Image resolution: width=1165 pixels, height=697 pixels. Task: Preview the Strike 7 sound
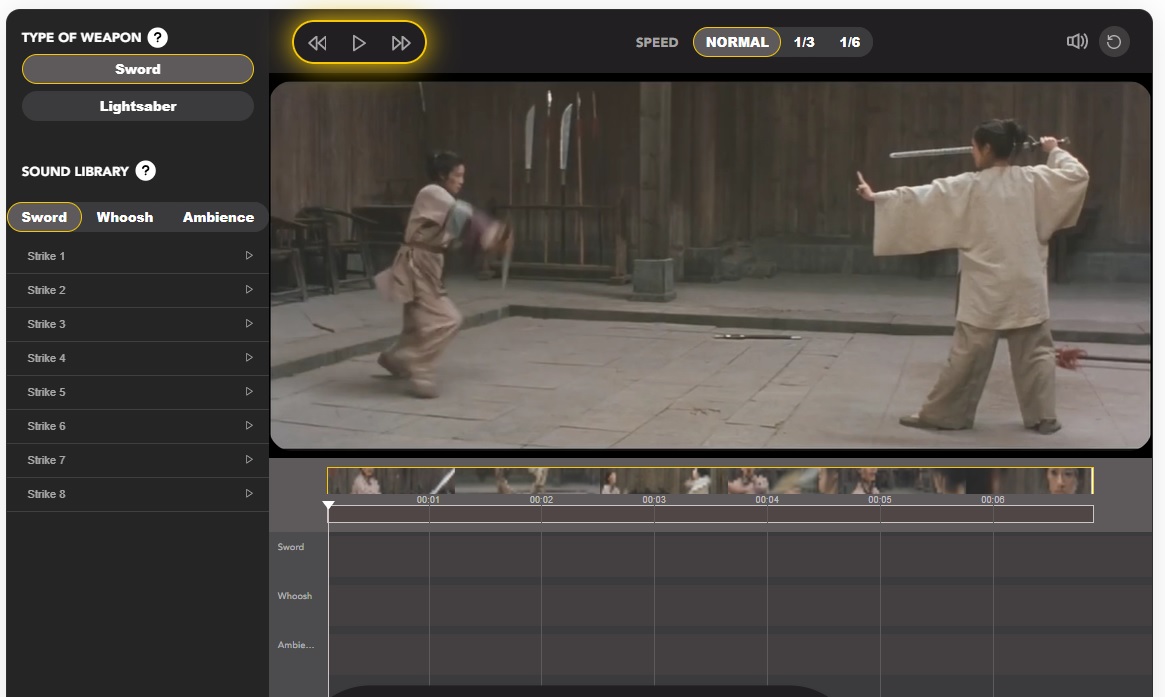(x=248, y=459)
